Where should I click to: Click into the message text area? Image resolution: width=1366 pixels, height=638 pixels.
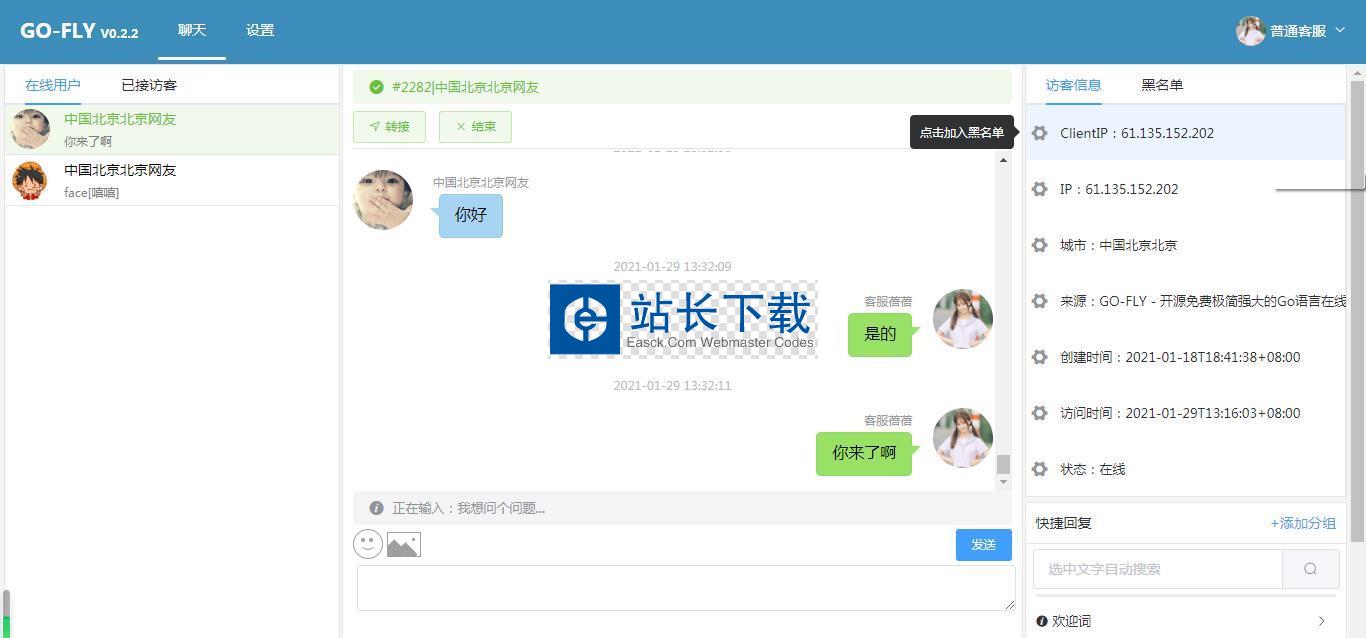coord(686,587)
